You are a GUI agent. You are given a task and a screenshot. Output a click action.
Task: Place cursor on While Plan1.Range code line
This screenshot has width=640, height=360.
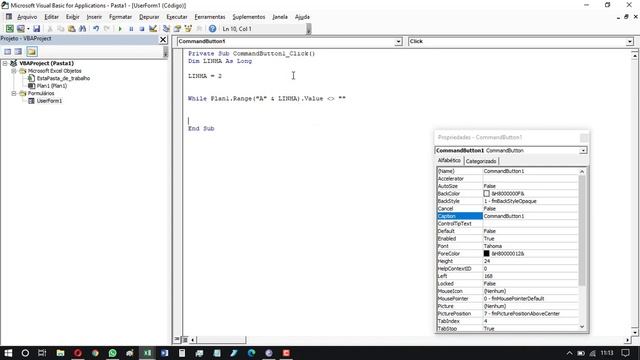pos(267,98)
